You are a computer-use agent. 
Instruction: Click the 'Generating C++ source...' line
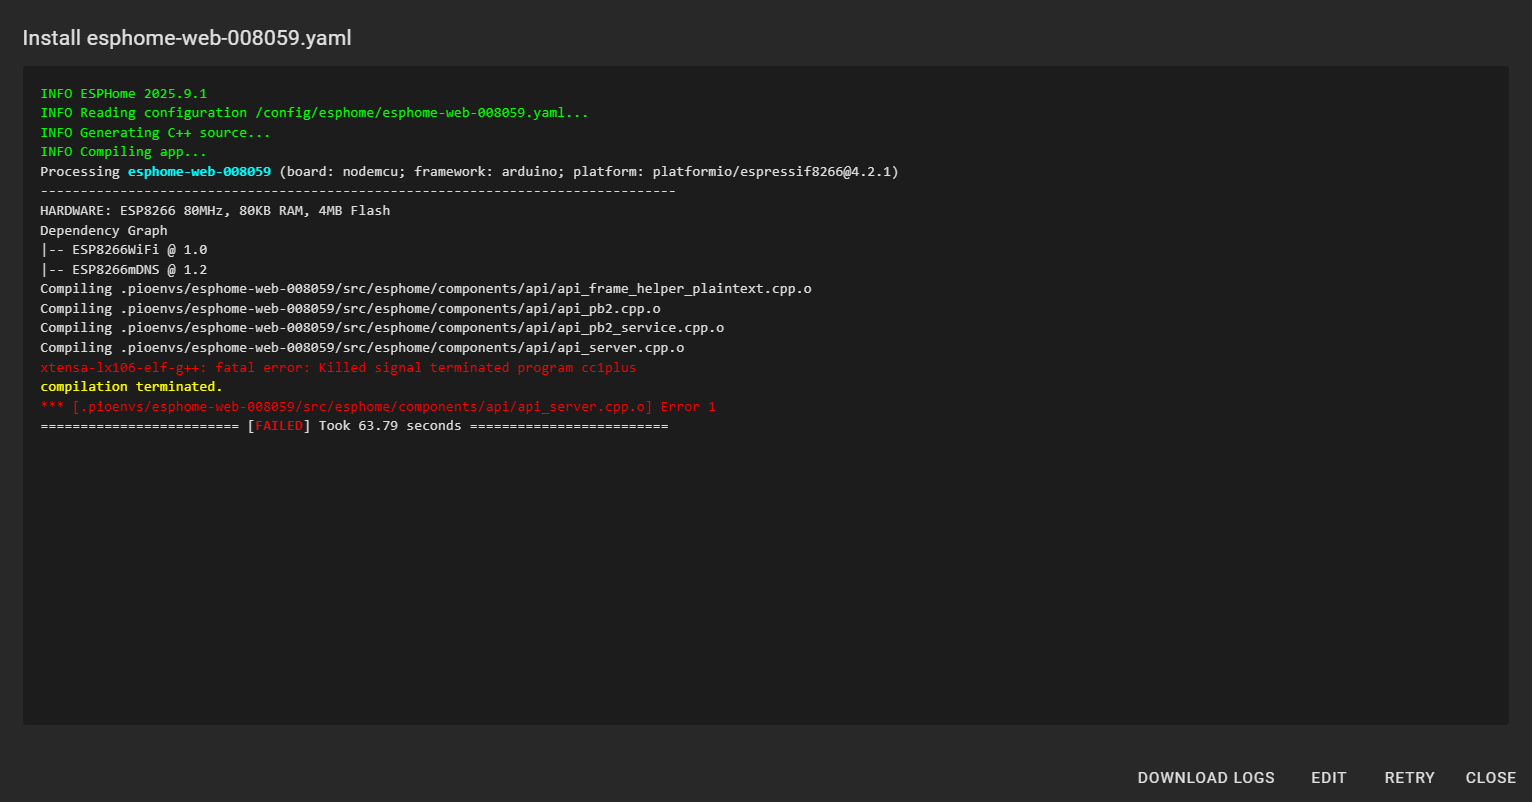155,132
